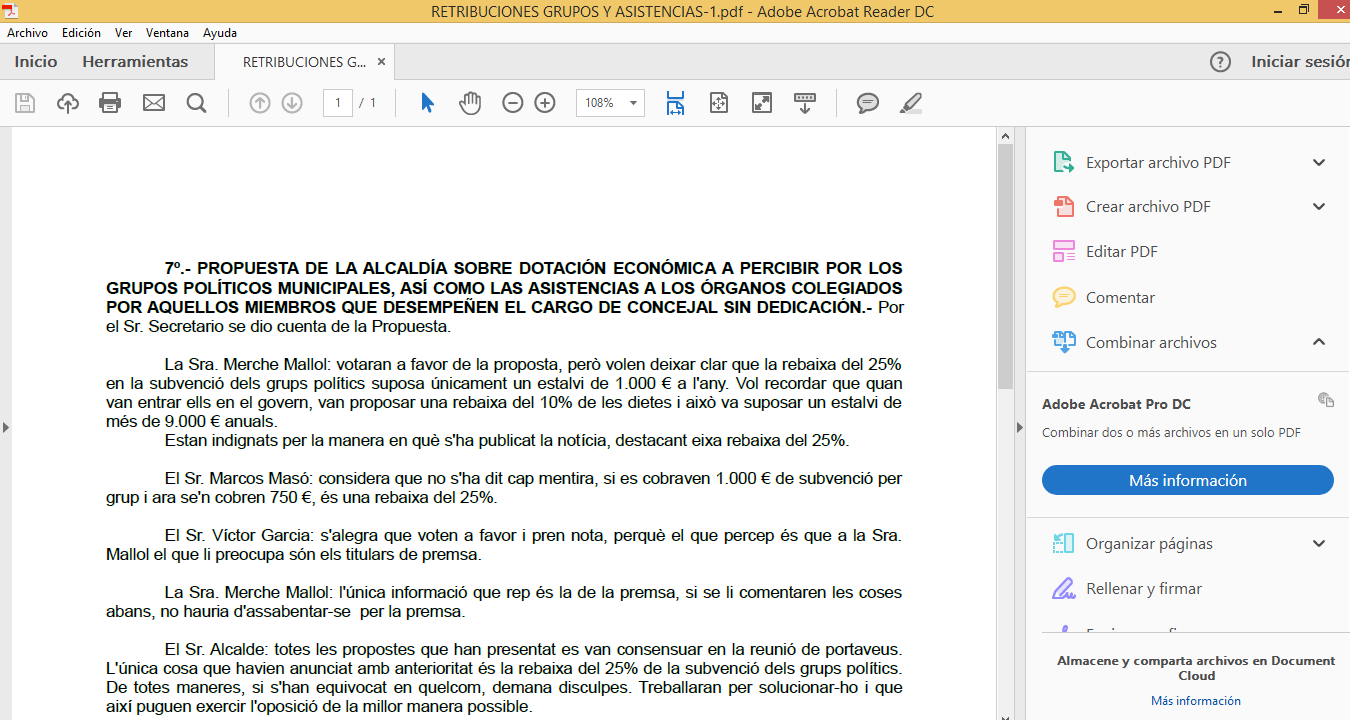
Task: Expand the Exportar archivo PDF section
Action: coord(1319,163)
